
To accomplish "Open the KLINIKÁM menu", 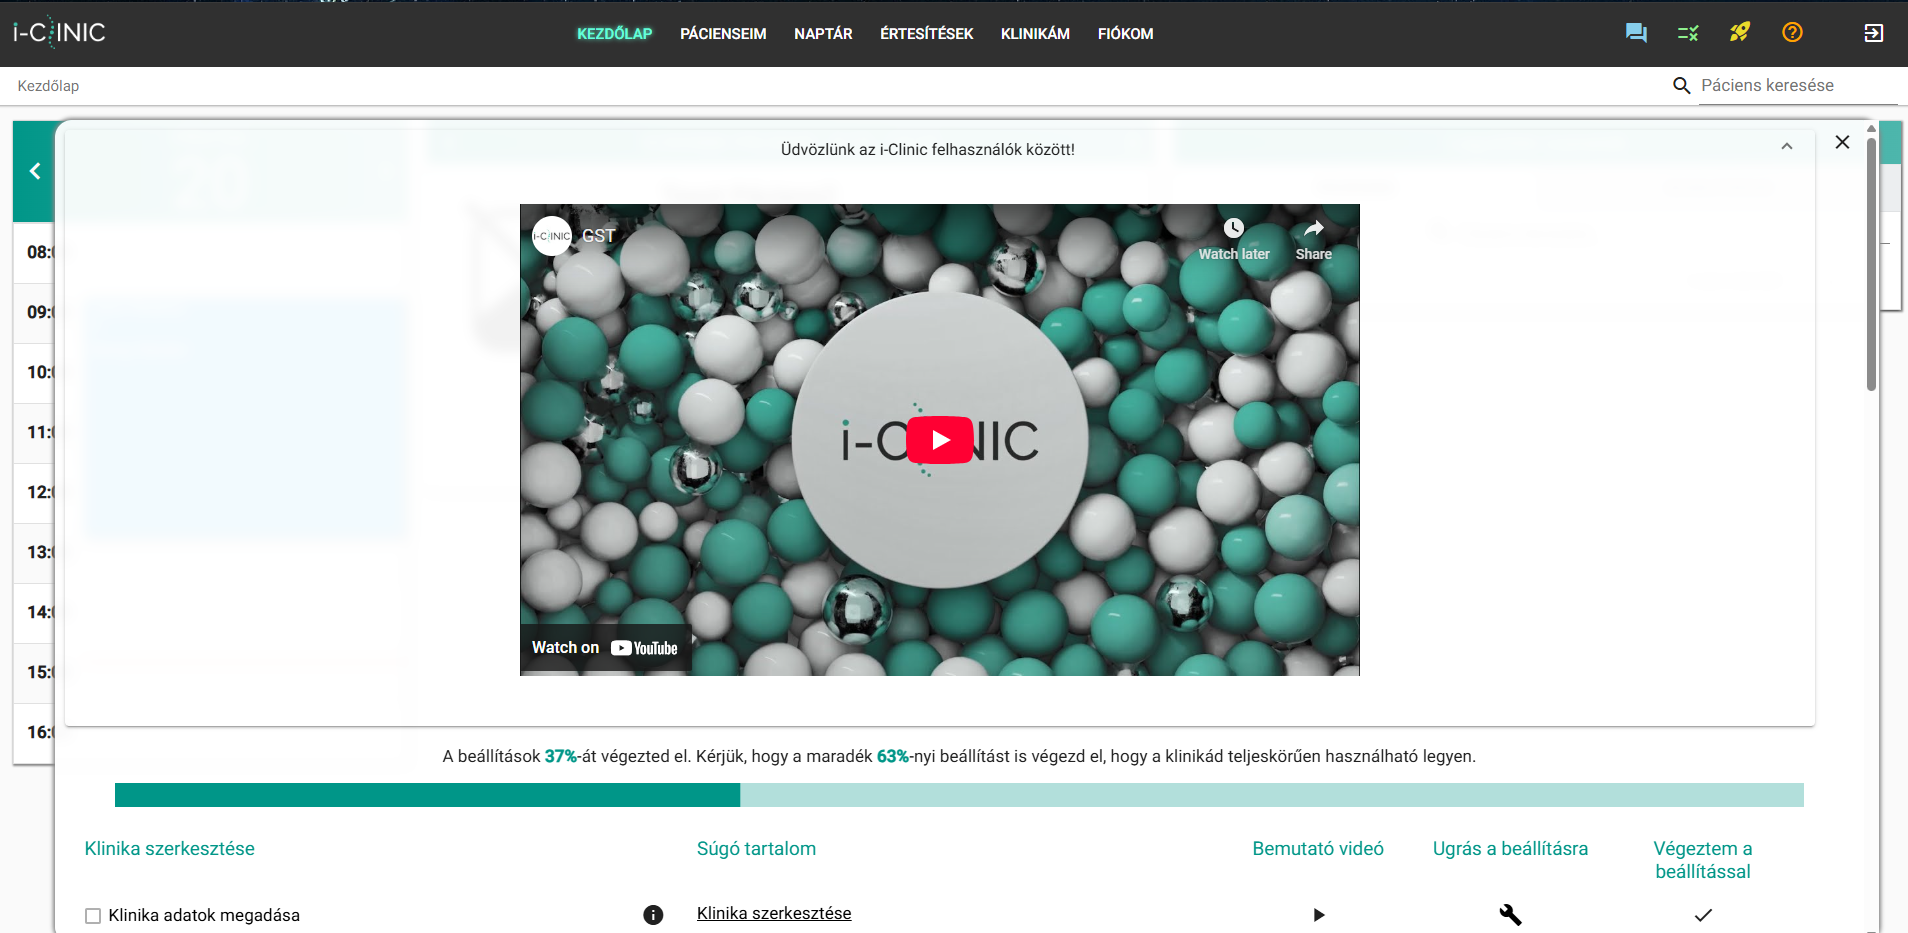I will (1035, 34).
